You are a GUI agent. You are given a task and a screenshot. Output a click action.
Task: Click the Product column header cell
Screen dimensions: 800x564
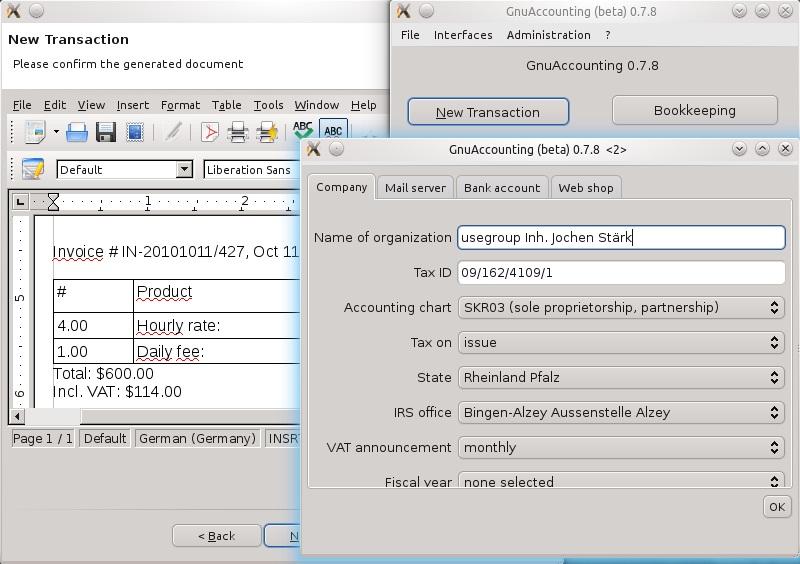click(217, 296)
